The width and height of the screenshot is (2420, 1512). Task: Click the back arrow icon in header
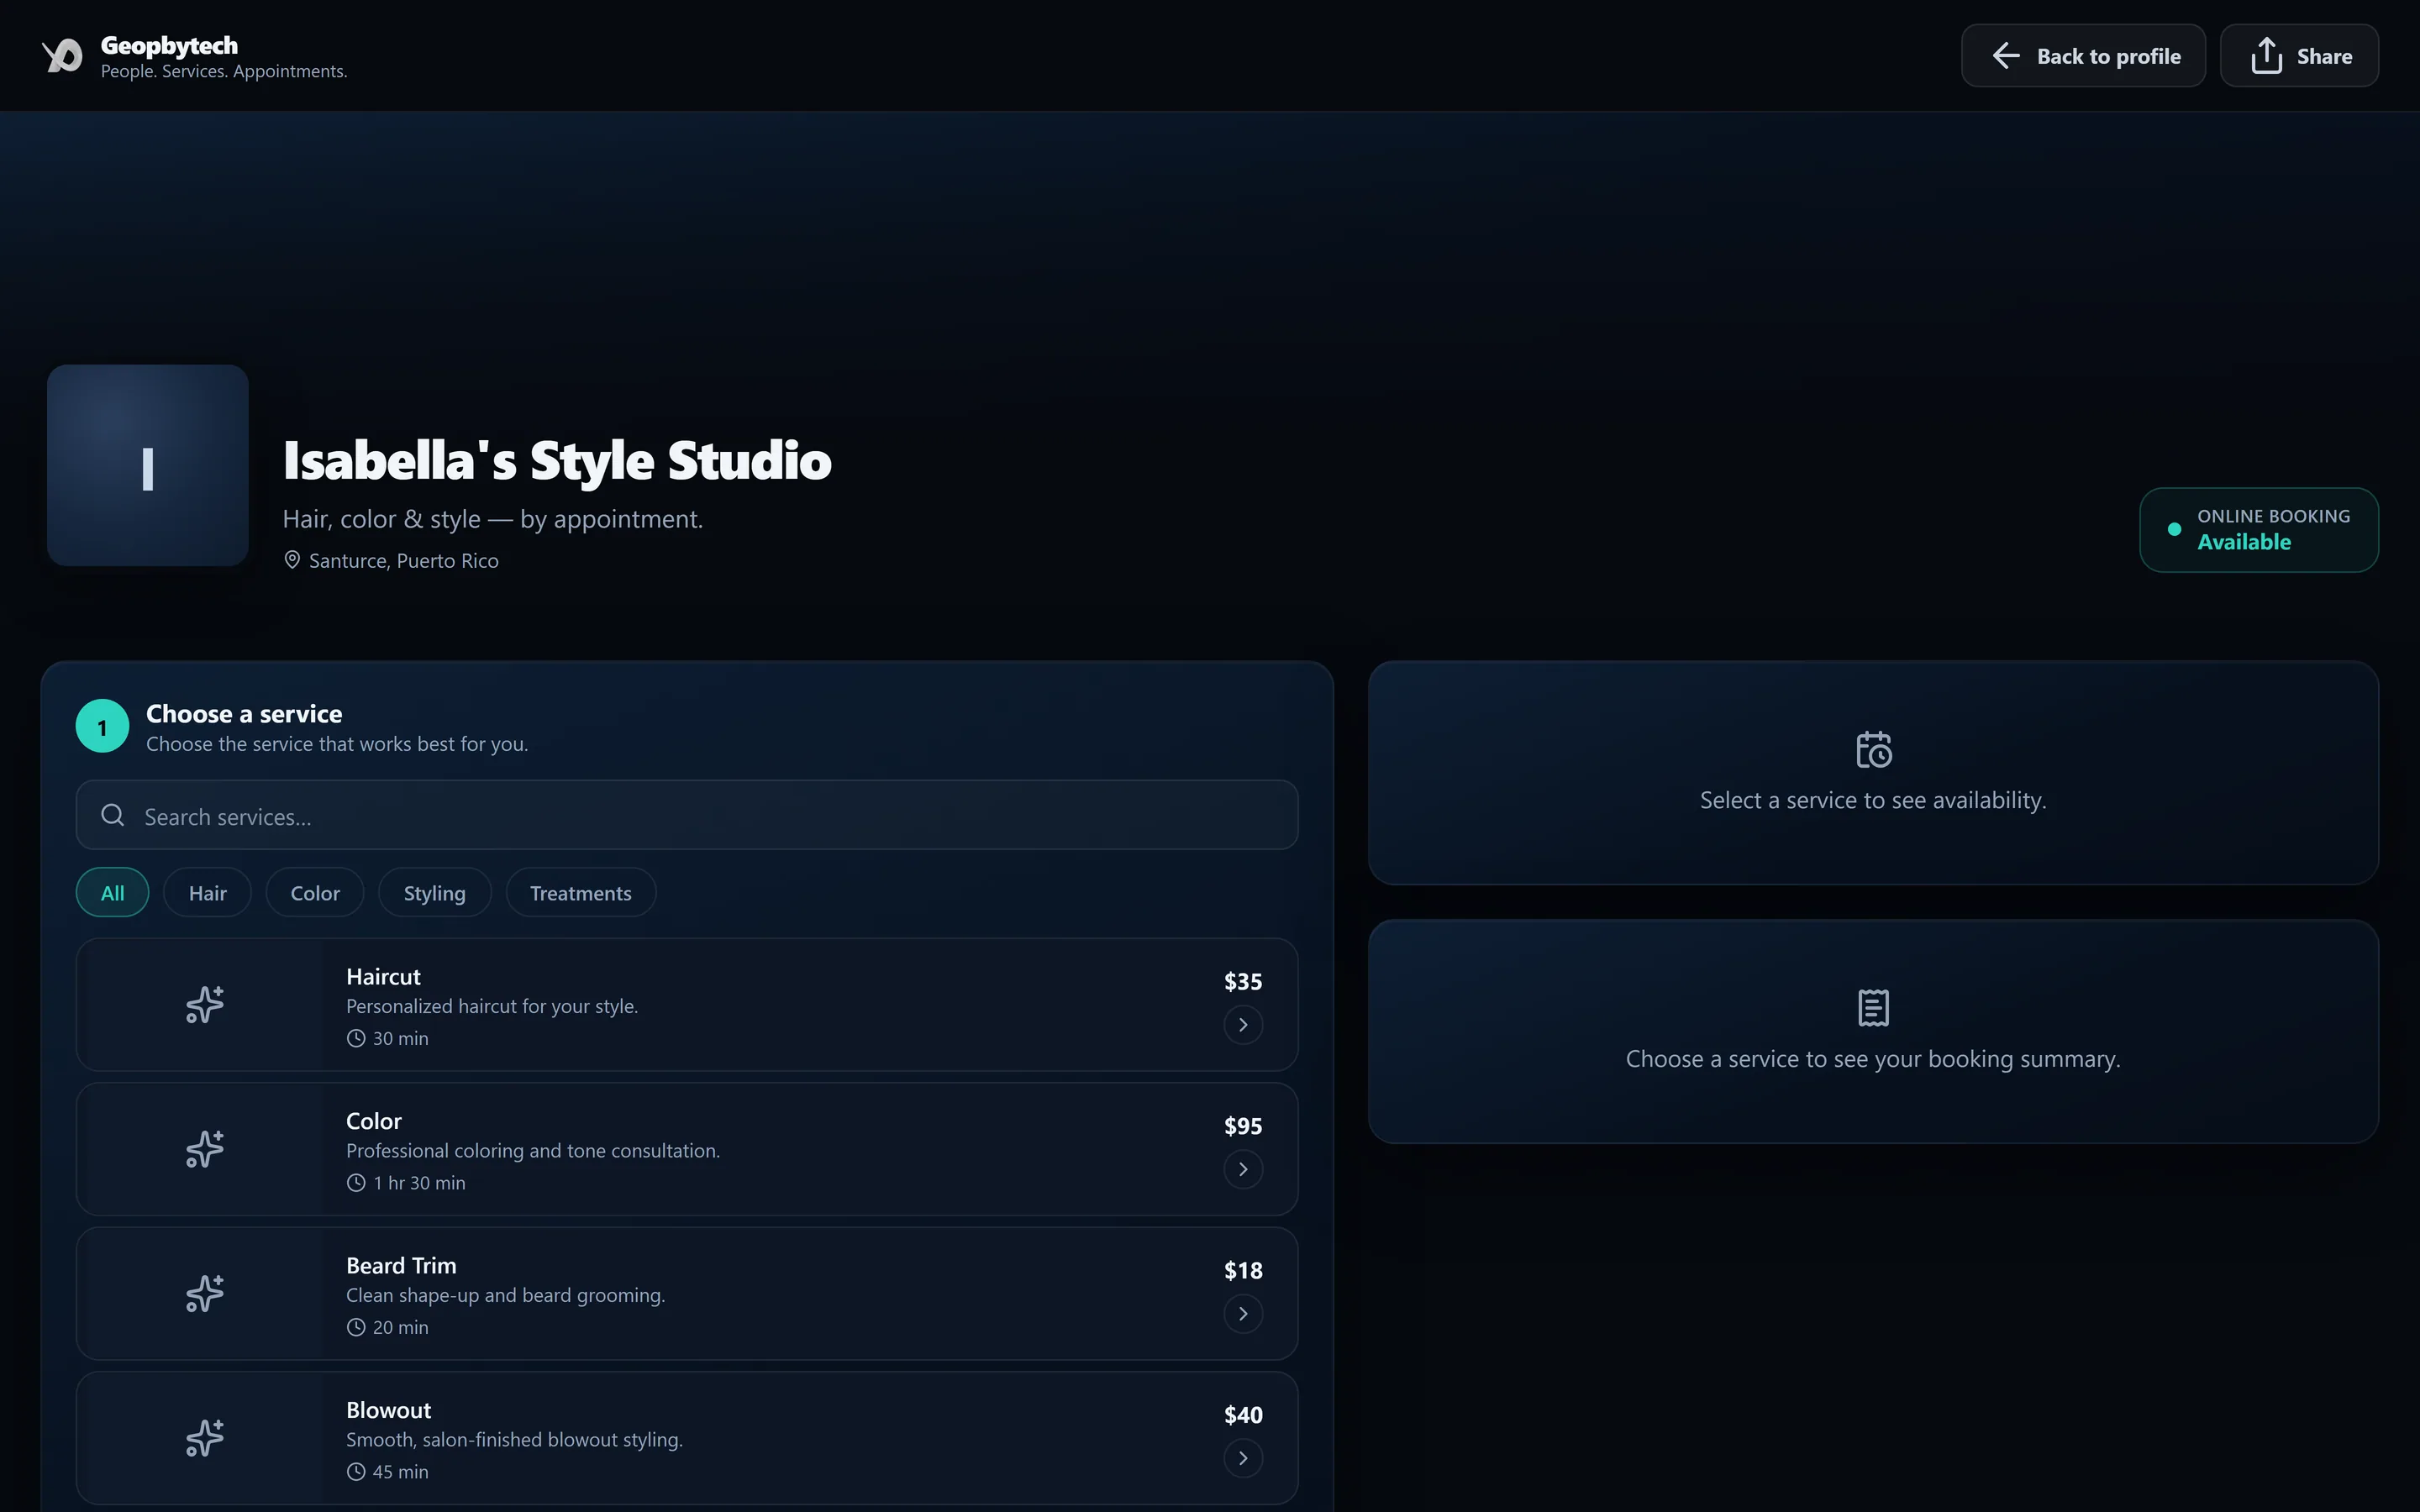click(x=2005, y=56)
